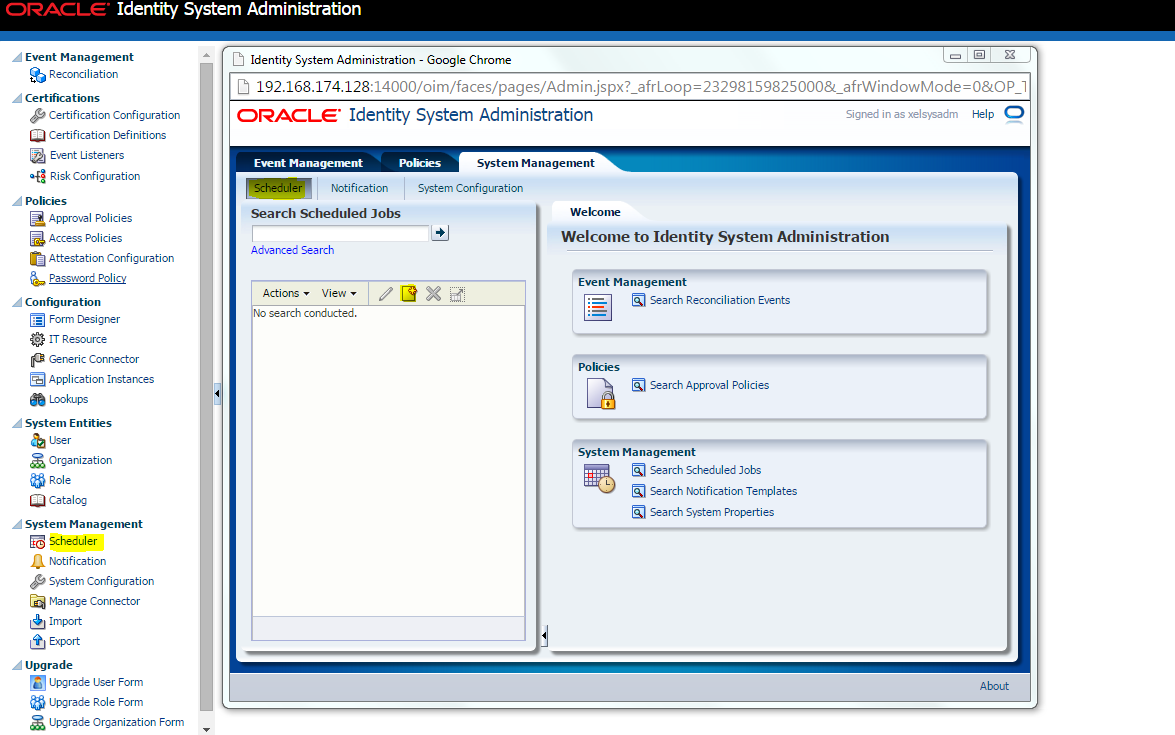This screenshot has width=1175, height=735.
Task: Collapse the Event Management sidebar section
Action: click(x=17, y=57)
